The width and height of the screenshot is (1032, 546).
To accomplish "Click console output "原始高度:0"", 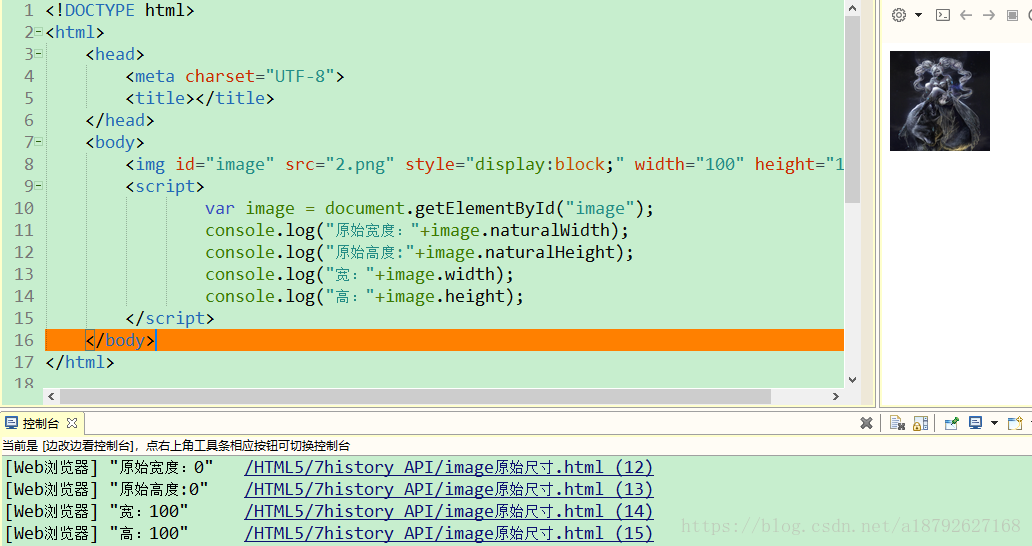I will 159,489.
